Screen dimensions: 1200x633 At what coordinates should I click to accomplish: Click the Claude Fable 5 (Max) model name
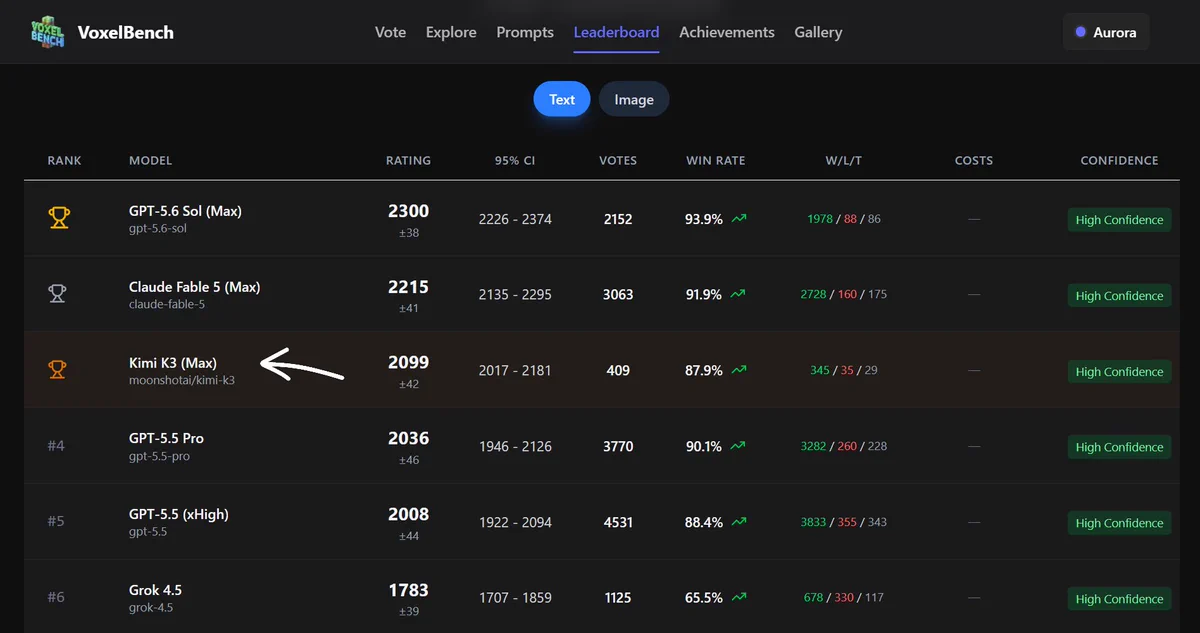pos(194,287)
